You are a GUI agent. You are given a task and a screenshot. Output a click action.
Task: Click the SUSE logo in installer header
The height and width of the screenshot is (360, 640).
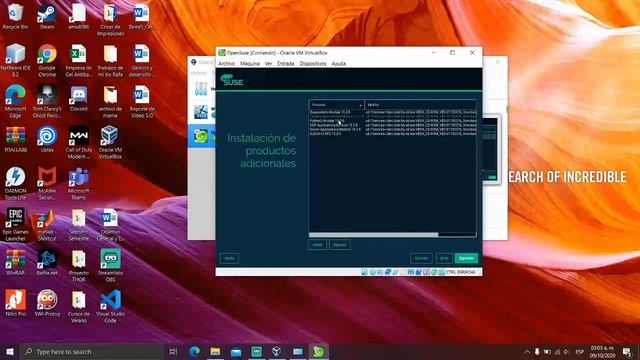click(231, 80)
